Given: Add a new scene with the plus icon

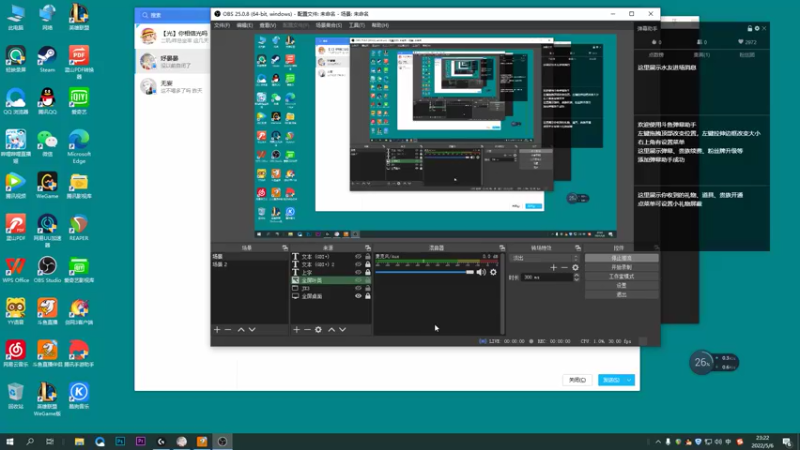Looking at the screenshot, I should 217,330.
